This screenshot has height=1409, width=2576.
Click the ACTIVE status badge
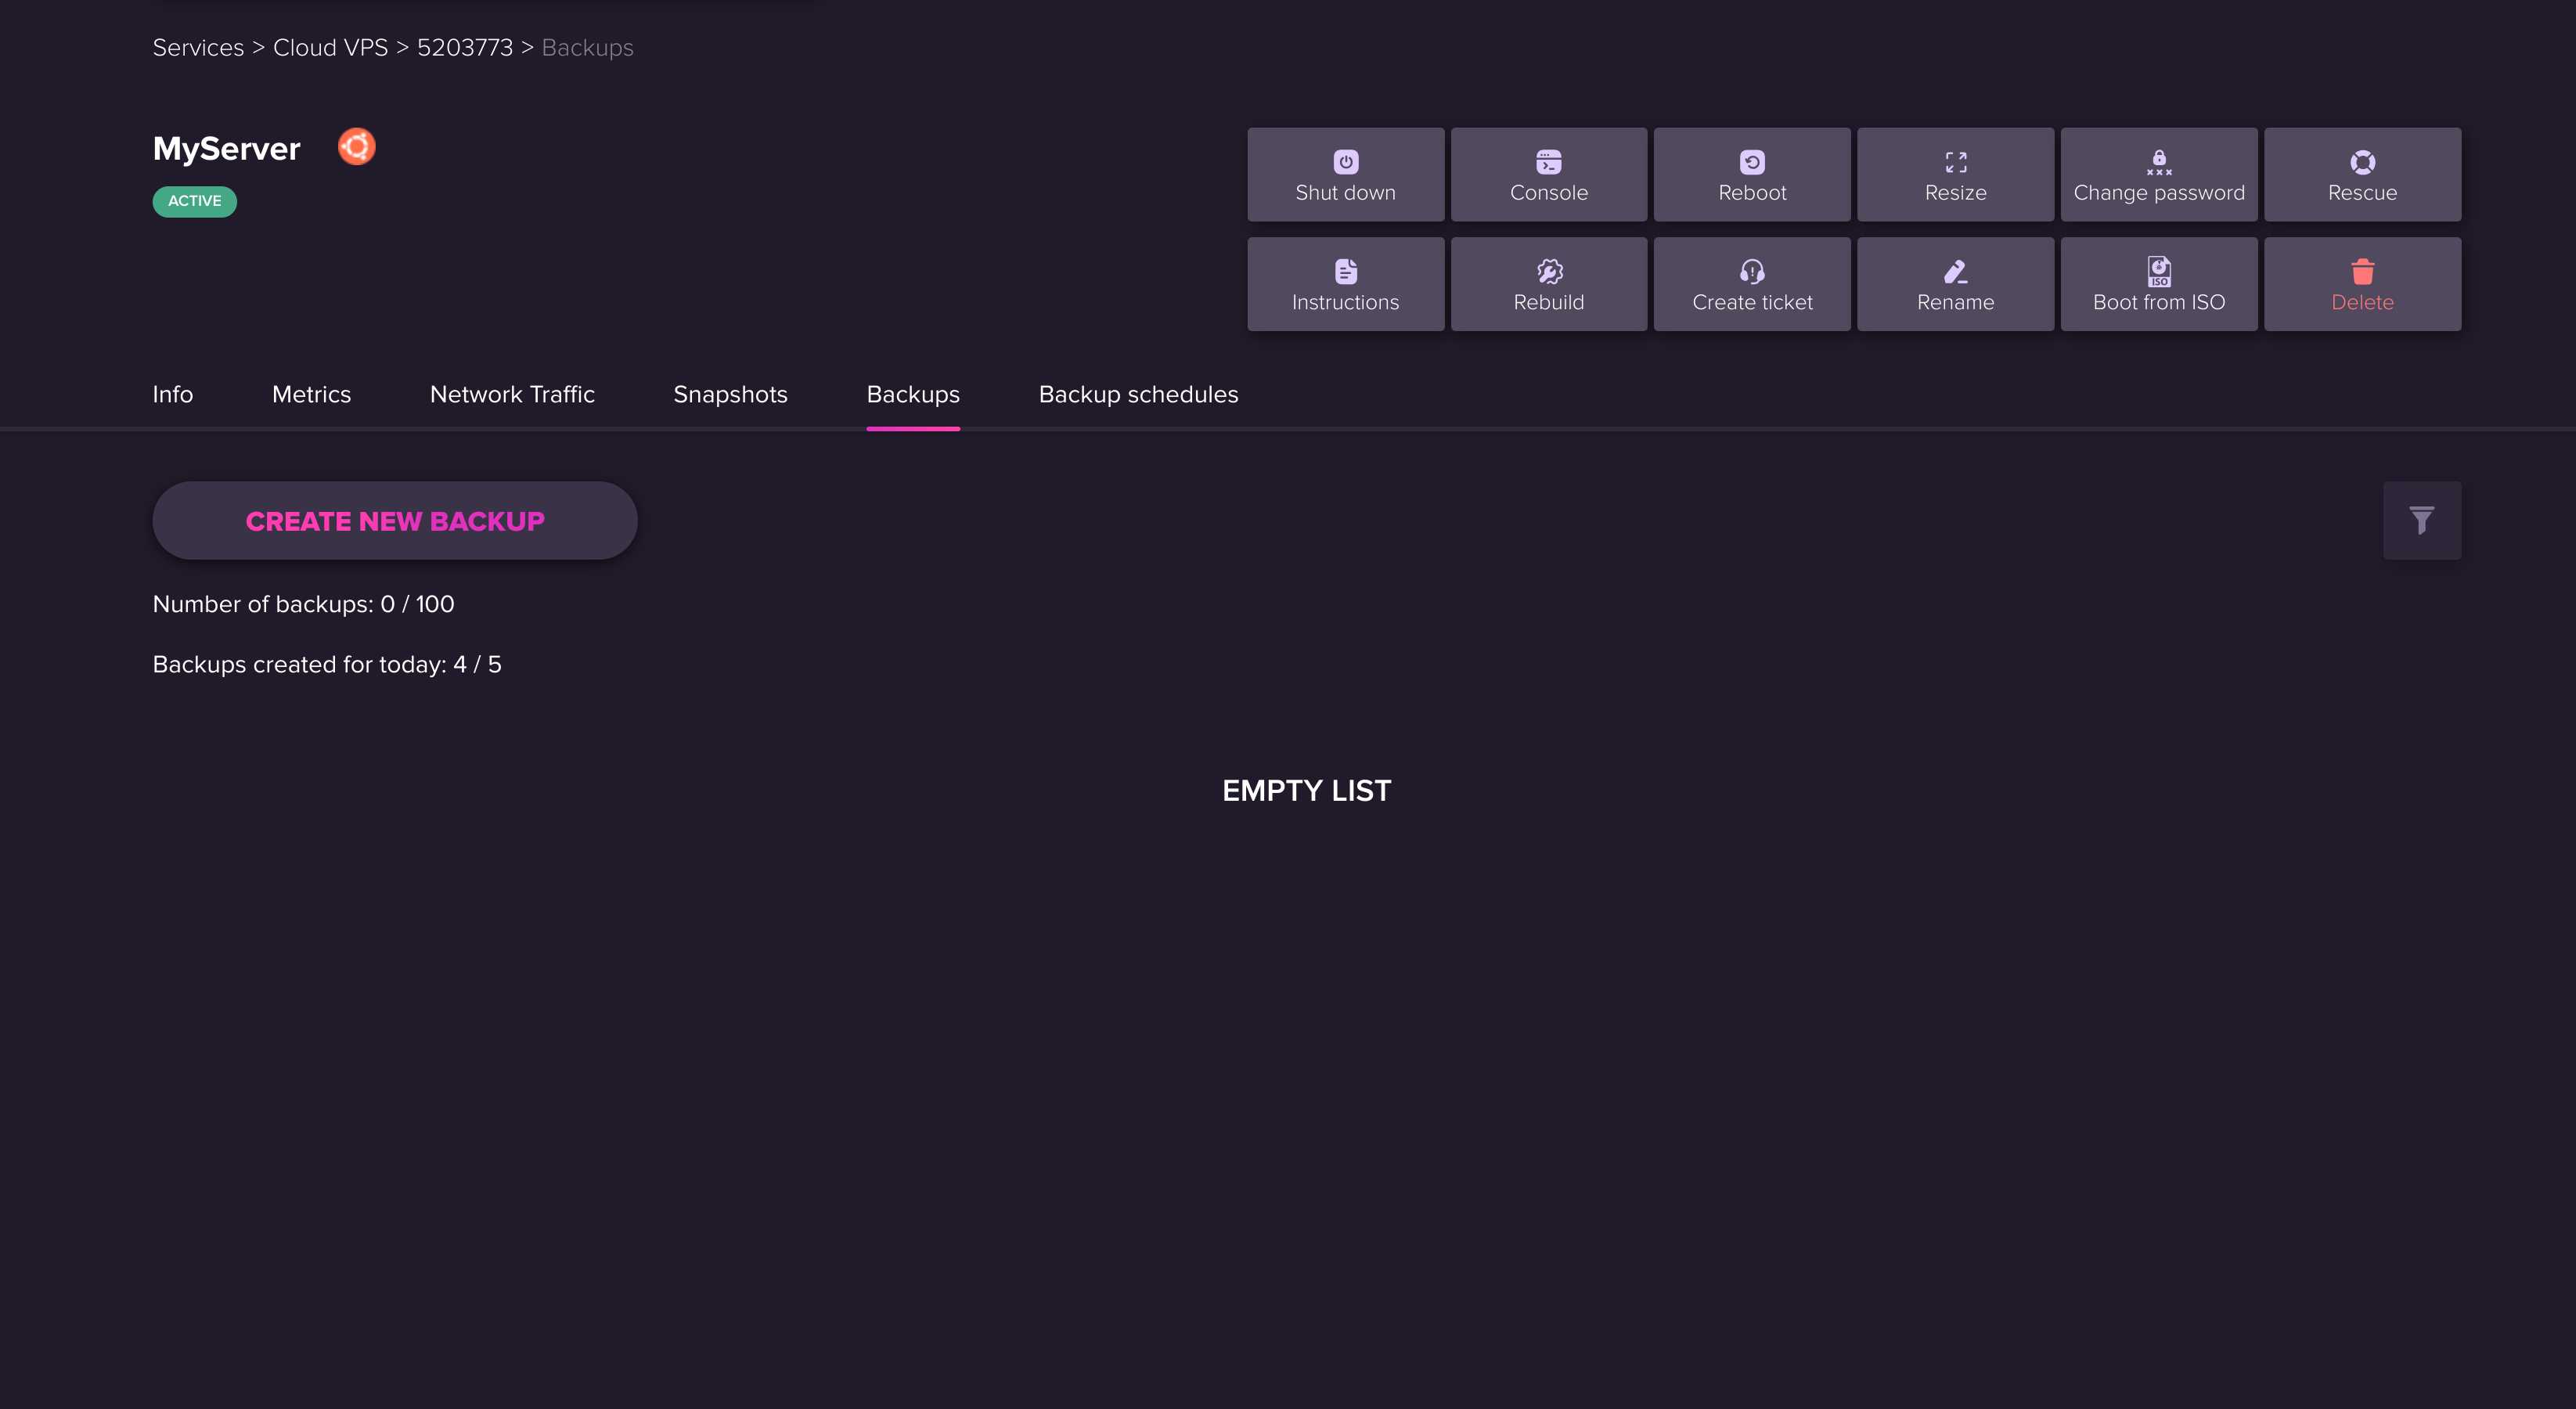point(194,200)
